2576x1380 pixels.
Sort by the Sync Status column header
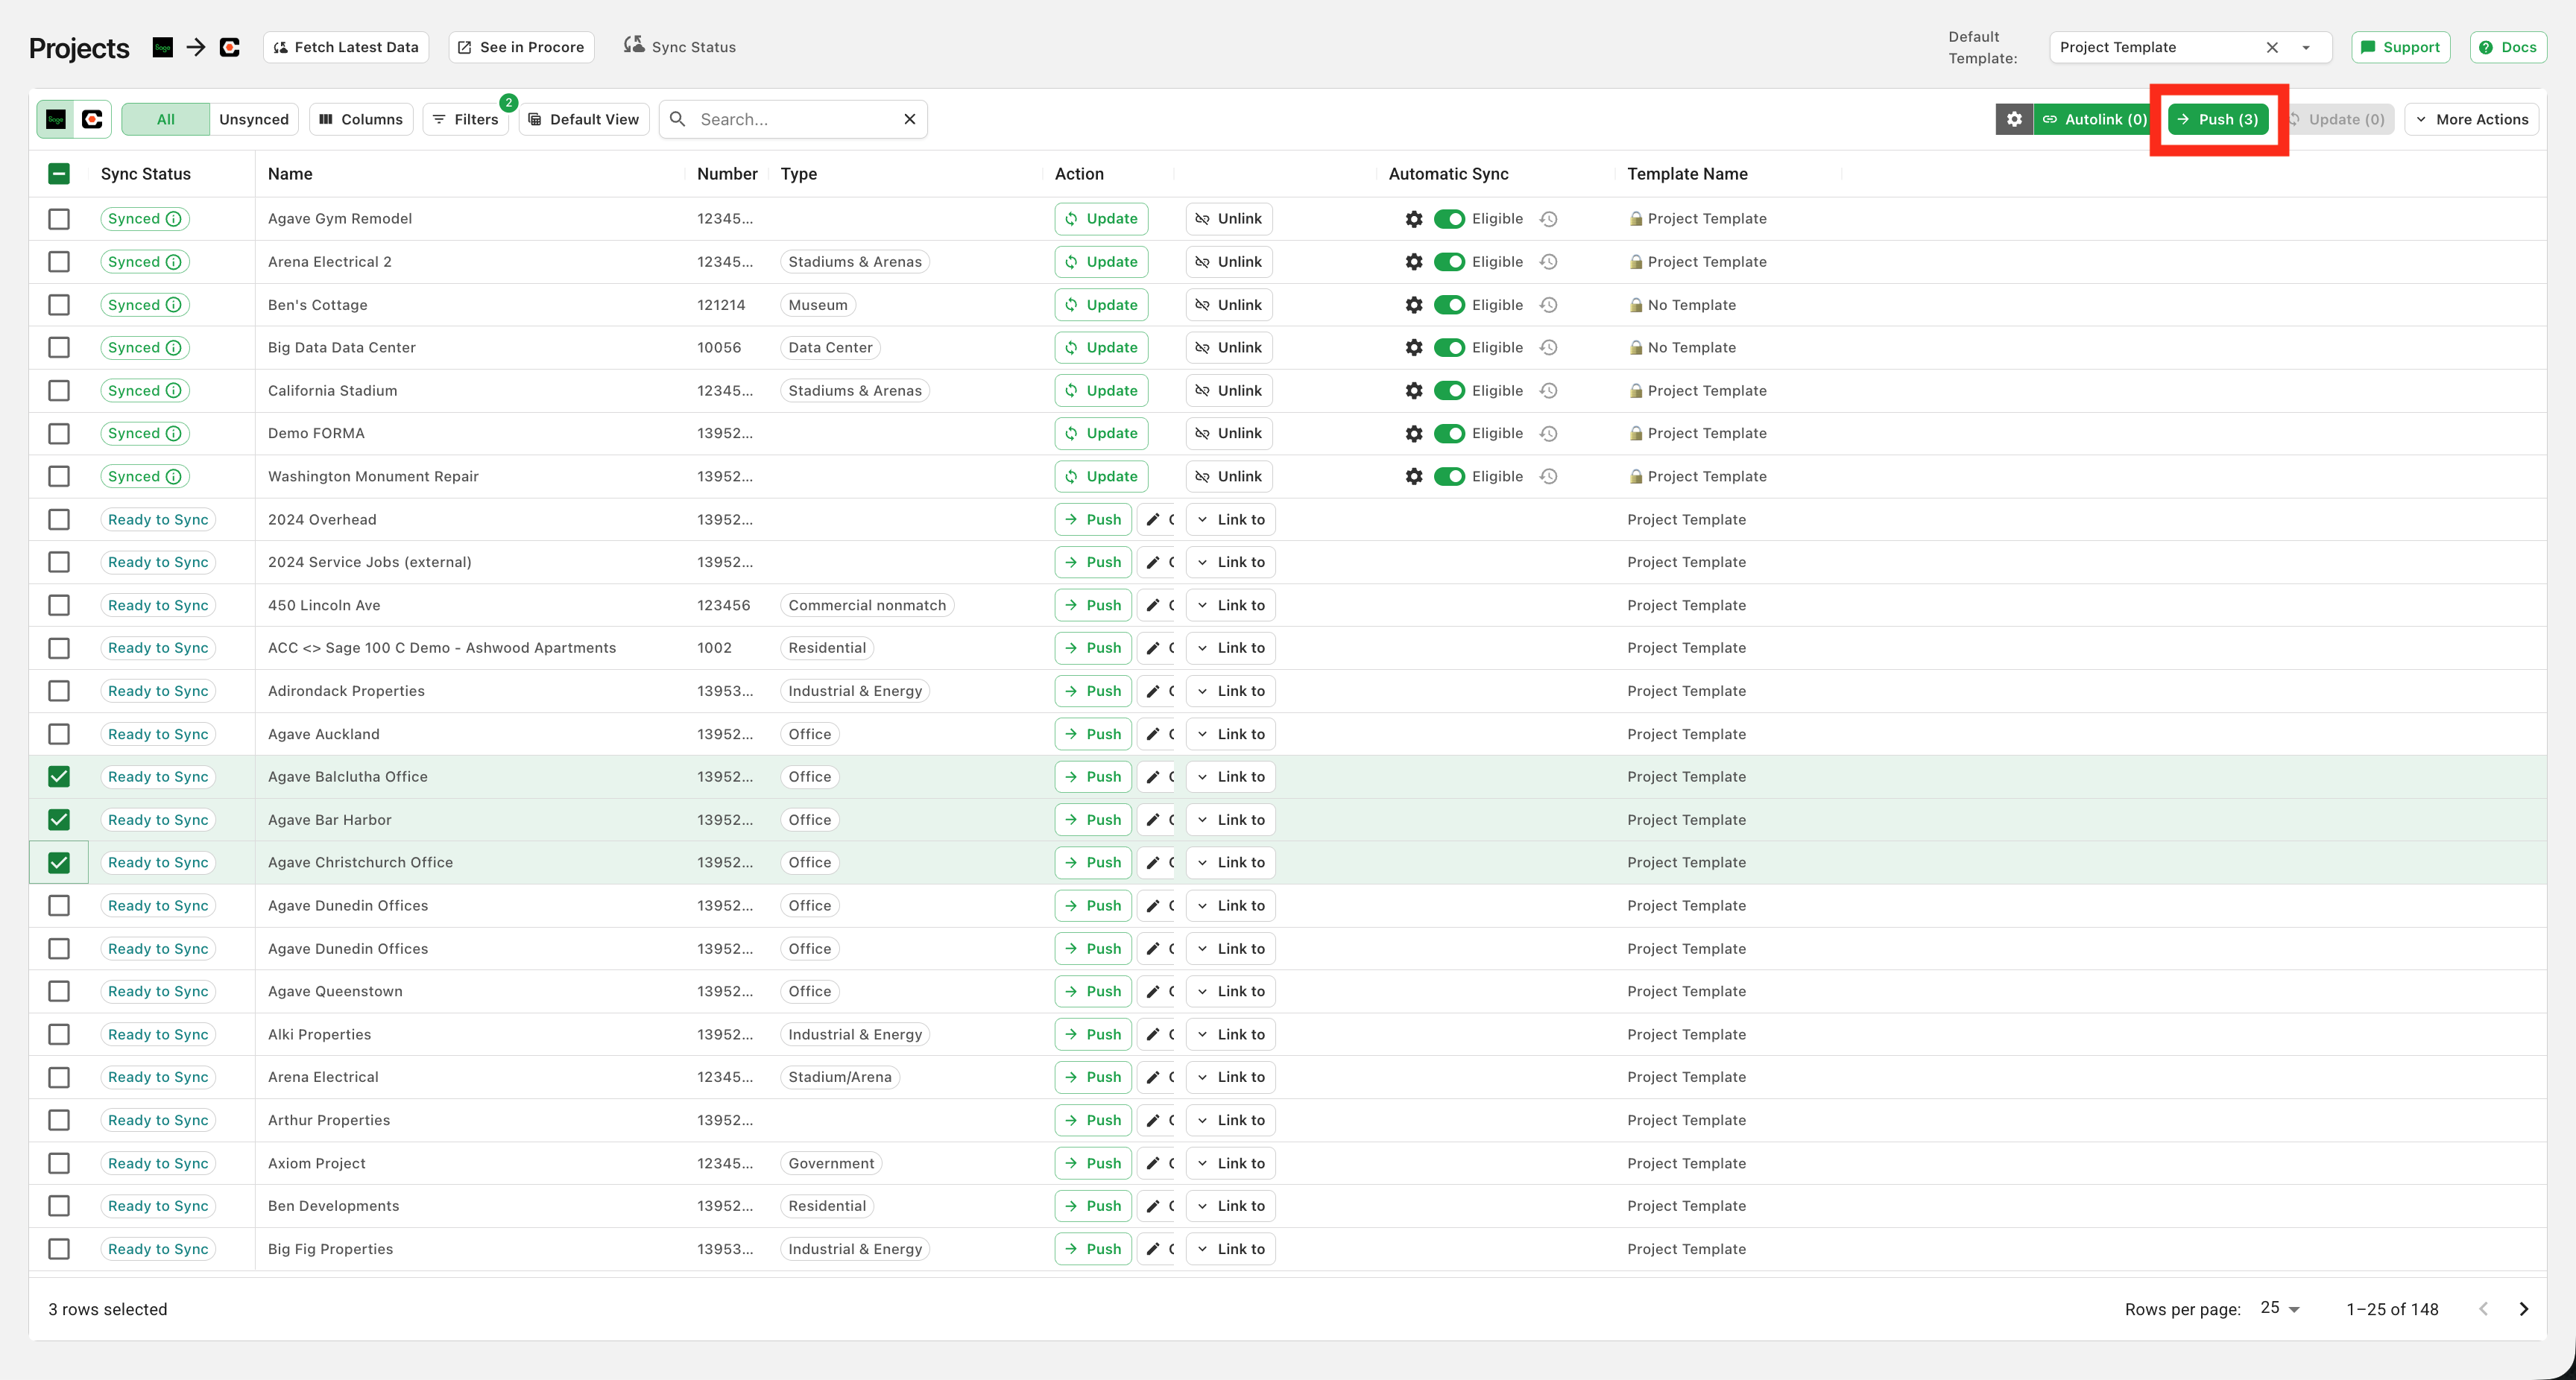pyautogui.click(x=146, y=174)
